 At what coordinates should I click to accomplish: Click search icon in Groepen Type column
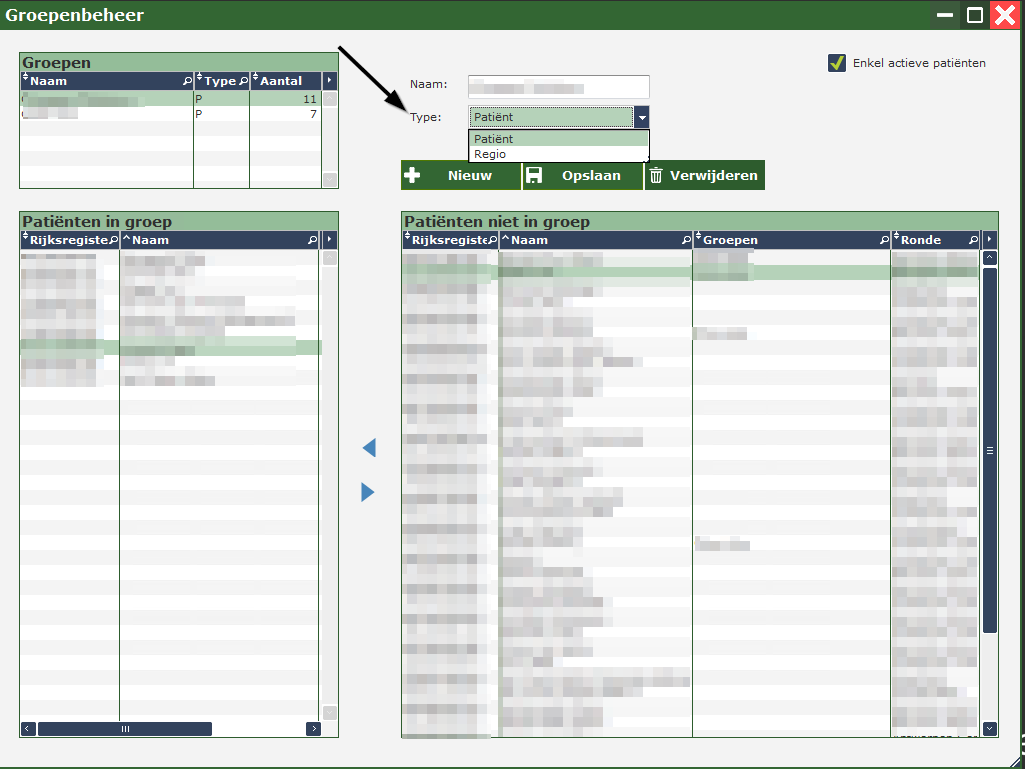243,81
